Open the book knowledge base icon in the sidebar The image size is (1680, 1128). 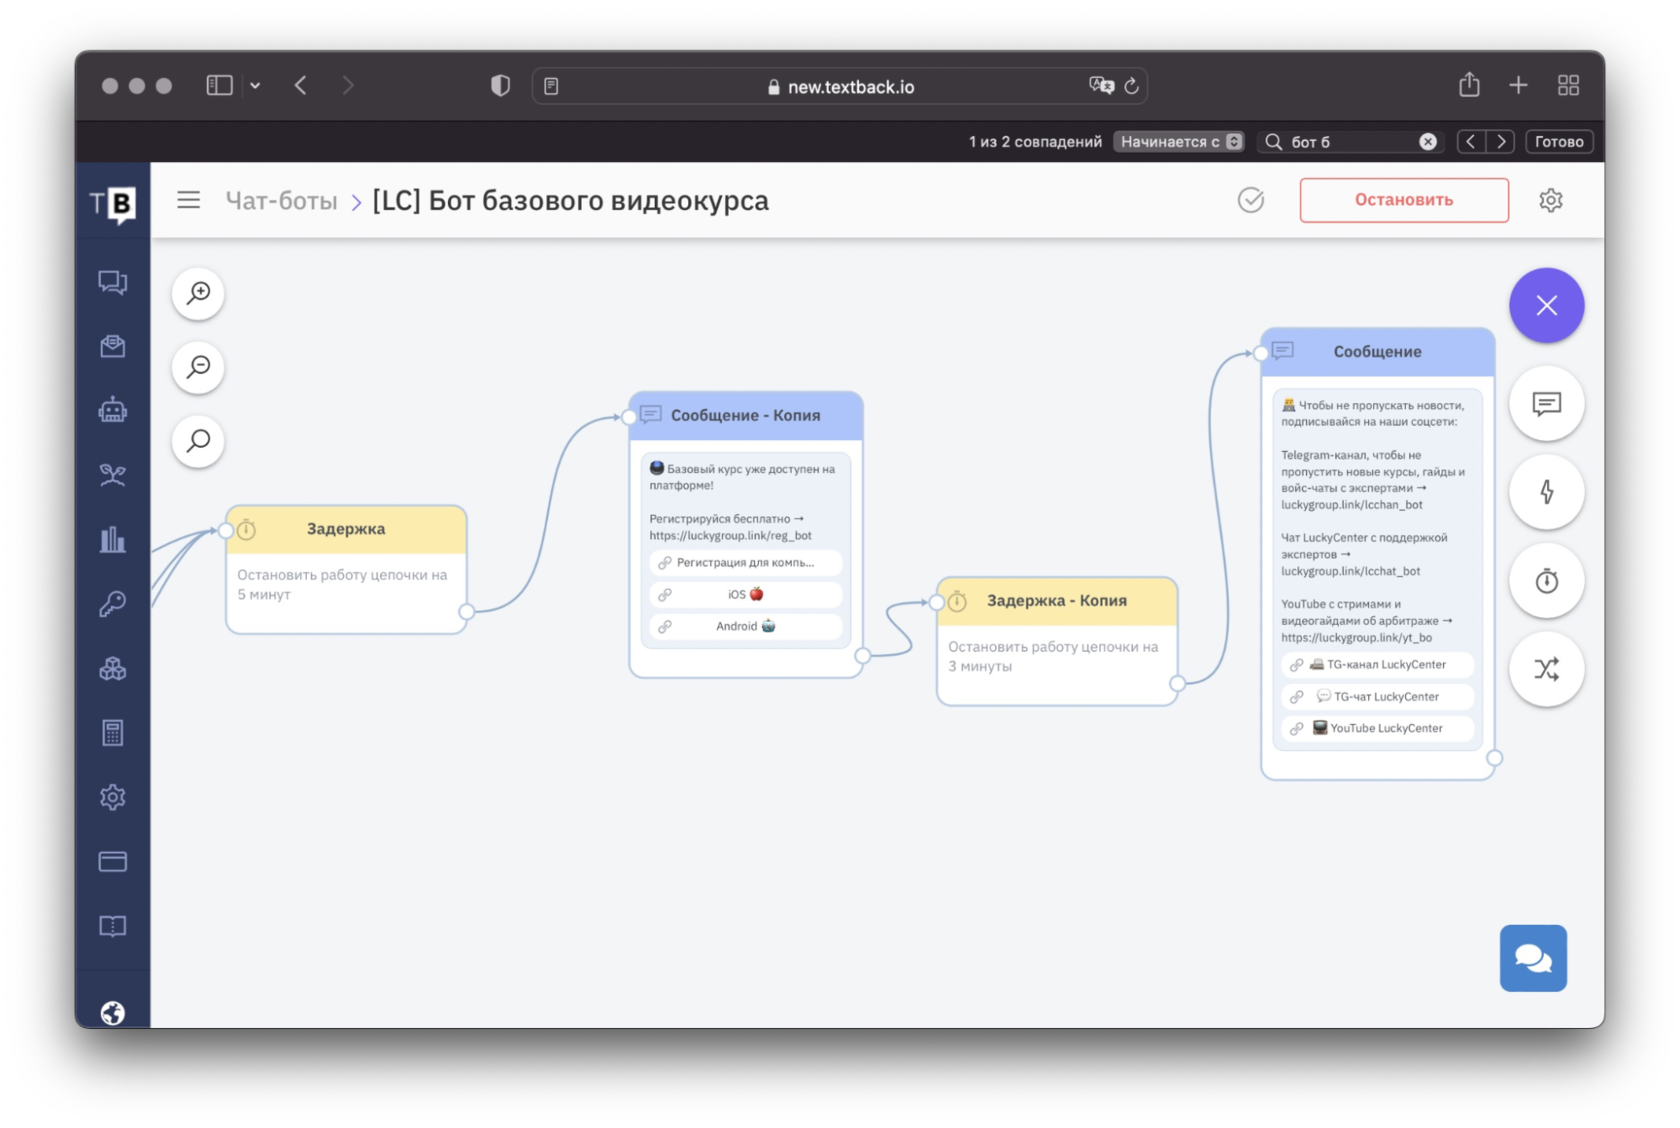113,926
